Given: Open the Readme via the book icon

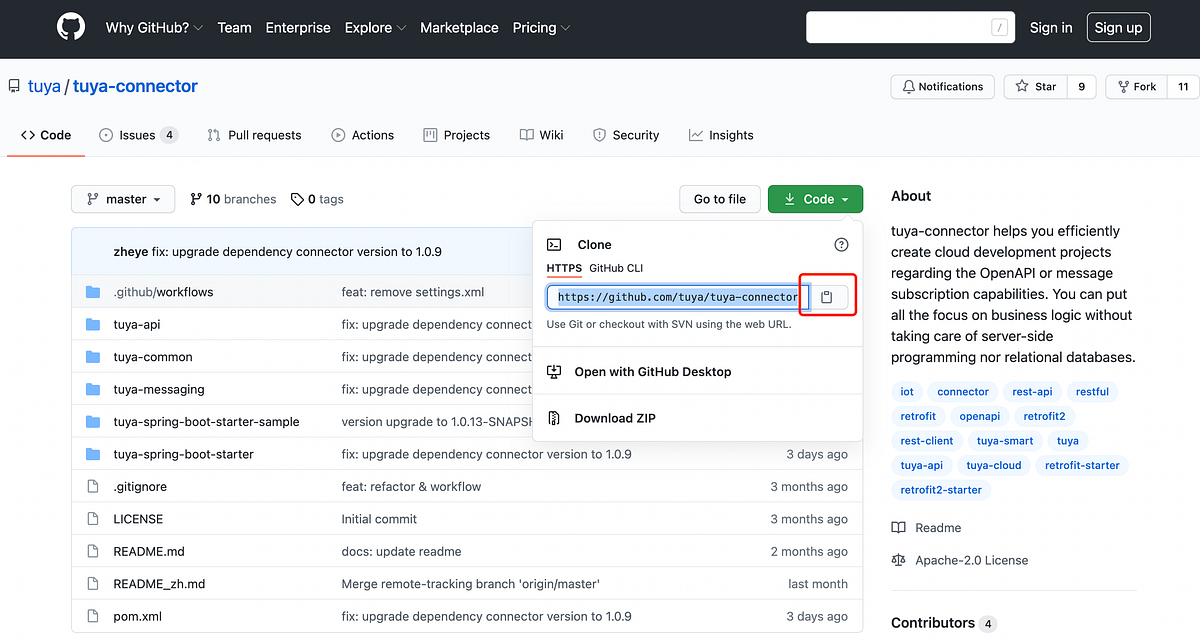Looking at the screenshot, I should (901, 527).
